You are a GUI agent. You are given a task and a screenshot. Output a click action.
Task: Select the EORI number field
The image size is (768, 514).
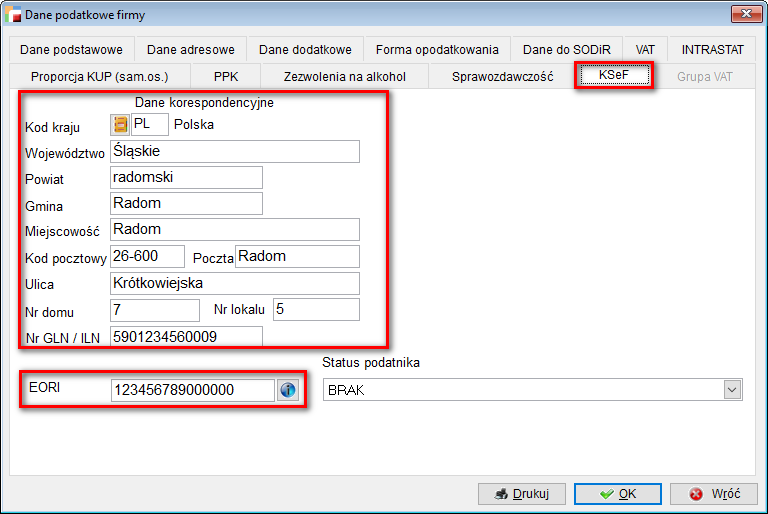[192, 390]
